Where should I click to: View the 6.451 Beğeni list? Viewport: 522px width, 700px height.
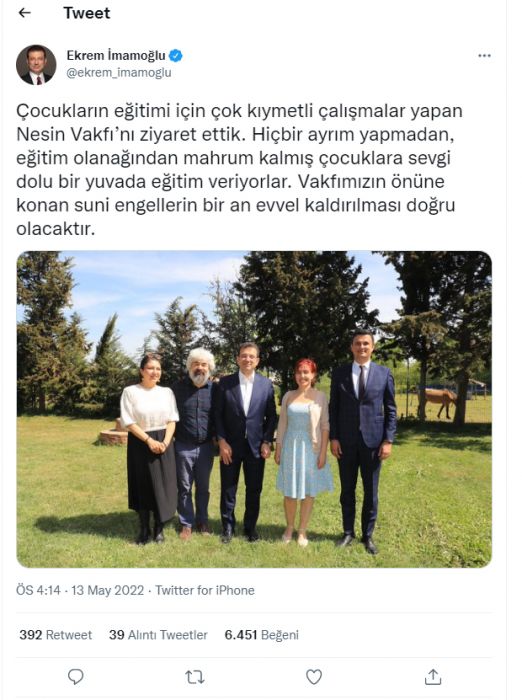[262, 635]
